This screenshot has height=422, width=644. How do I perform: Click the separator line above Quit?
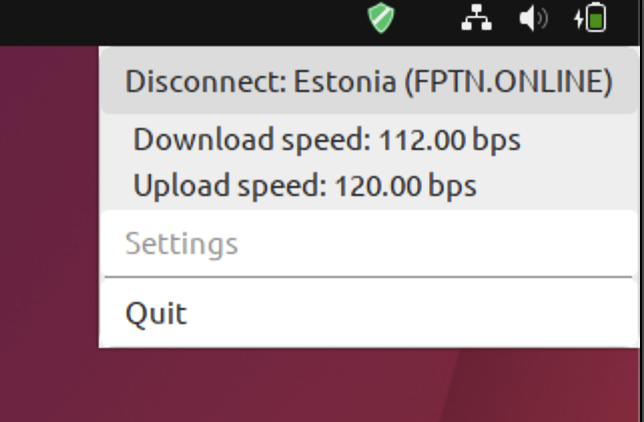368,277
